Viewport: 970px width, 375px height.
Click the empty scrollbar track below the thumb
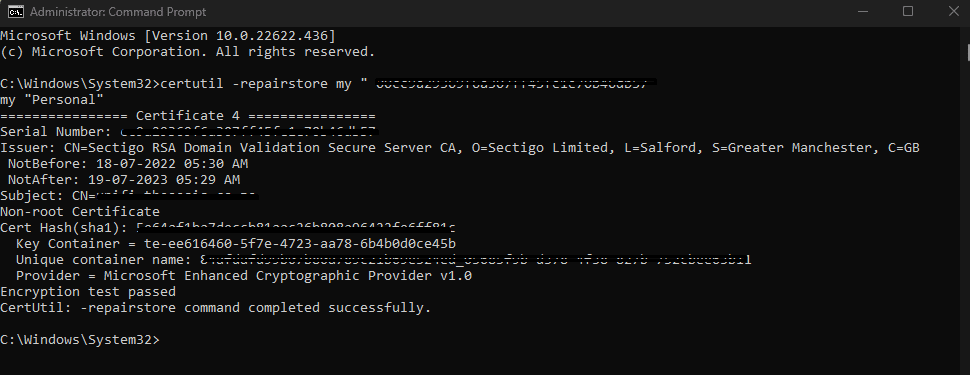coord(967,217)
